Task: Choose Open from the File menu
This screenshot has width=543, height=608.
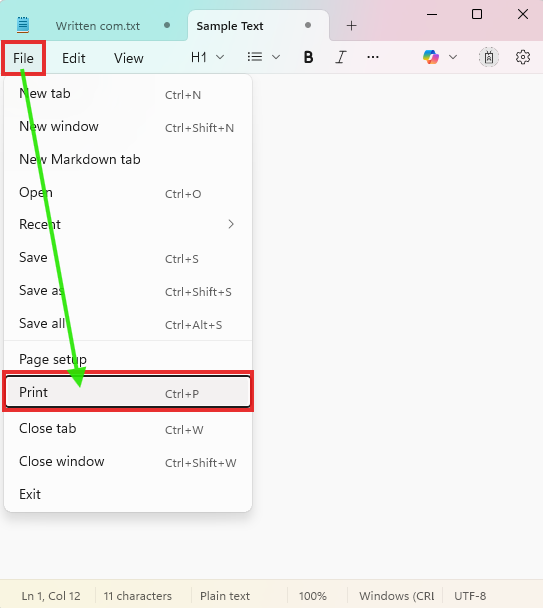Action: (x=128, y=193)
